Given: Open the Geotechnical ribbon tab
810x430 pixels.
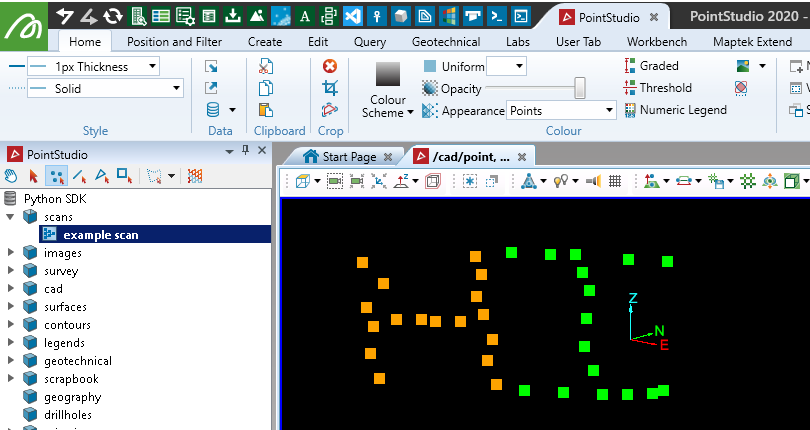Looking at the screenshot, I should (446, 41).
